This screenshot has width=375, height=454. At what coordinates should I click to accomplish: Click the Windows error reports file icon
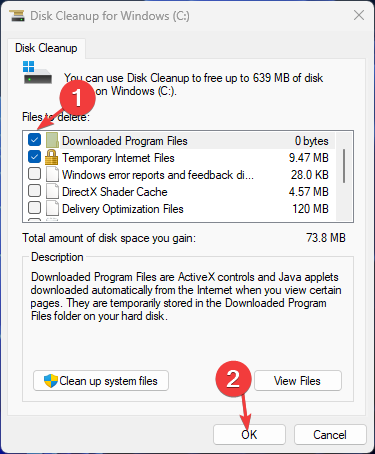point(52,174)
